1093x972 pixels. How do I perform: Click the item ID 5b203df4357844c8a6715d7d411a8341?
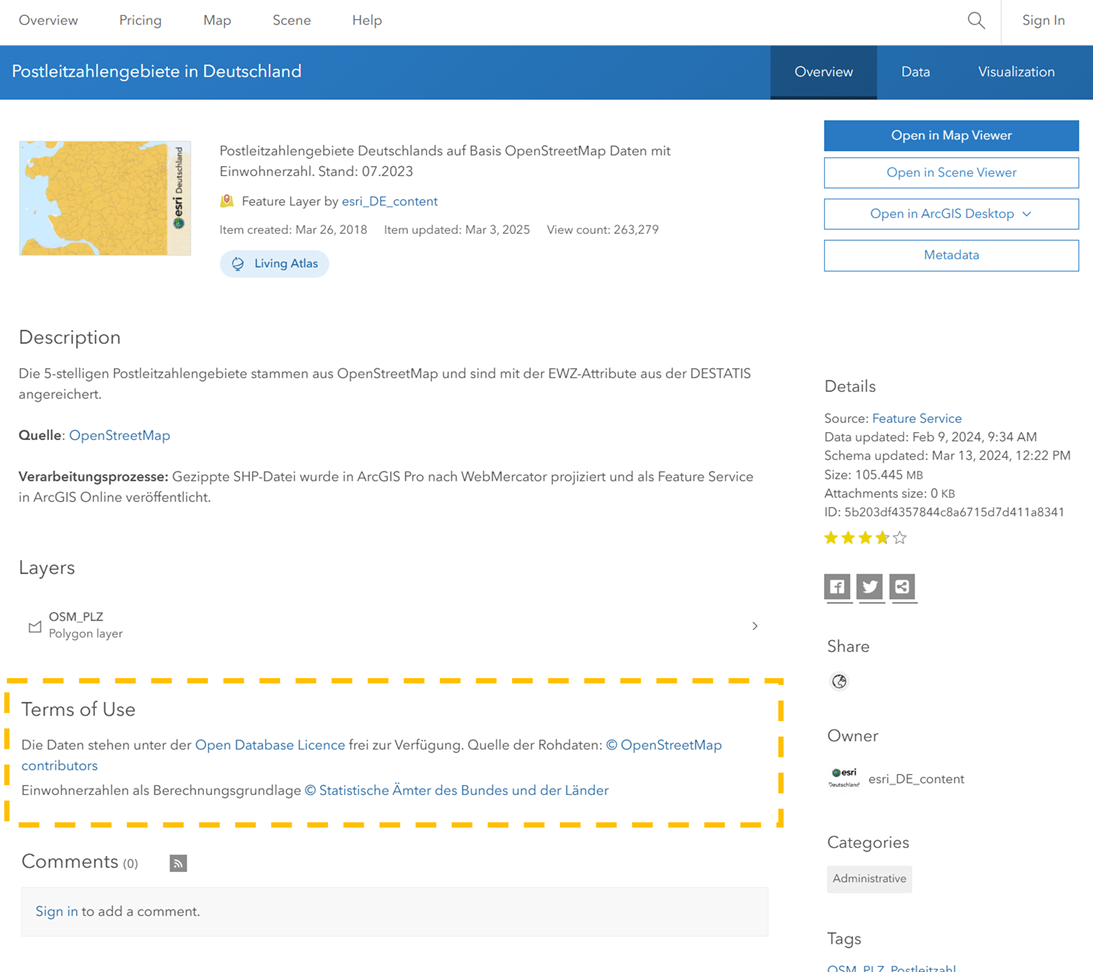point(954,512)
